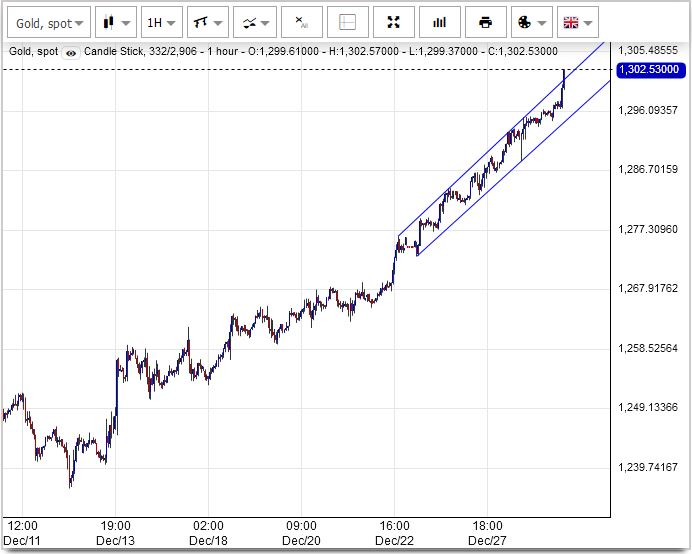Open the candlestick chart type selector
692x554 pixels.
click(116, 21)
